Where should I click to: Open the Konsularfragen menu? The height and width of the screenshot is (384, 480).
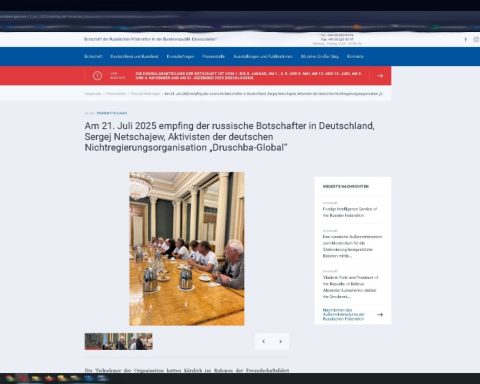180,56
